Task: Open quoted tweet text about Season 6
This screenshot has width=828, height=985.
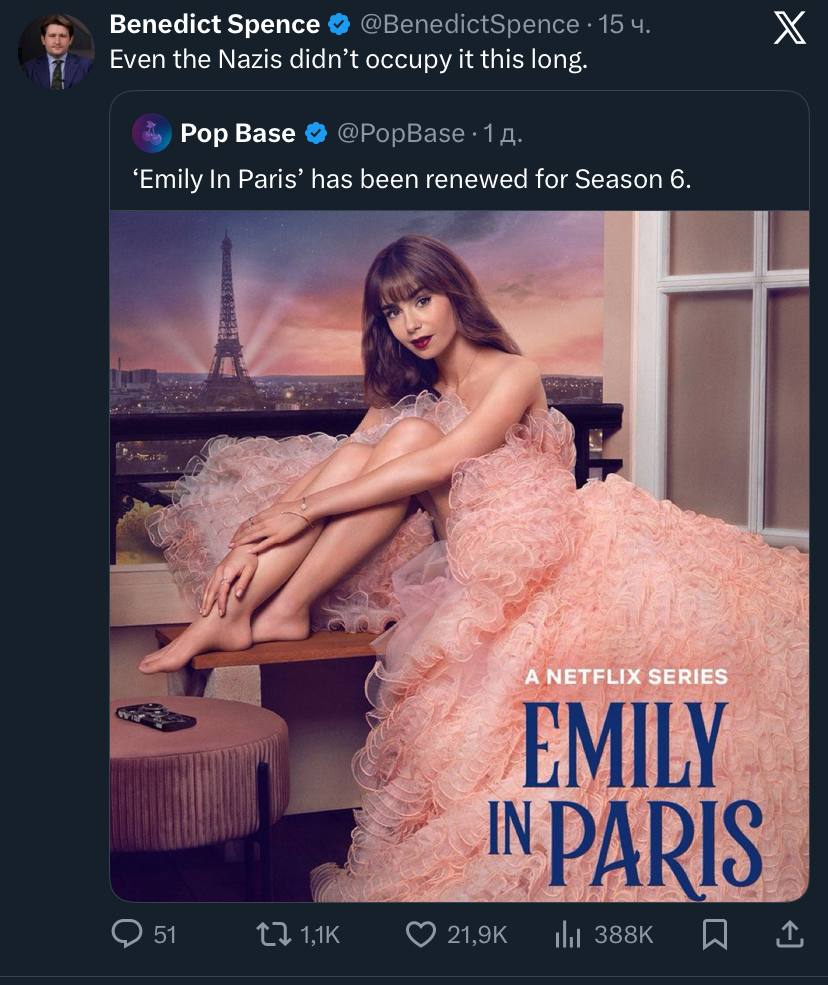Action: click(411, 179)
